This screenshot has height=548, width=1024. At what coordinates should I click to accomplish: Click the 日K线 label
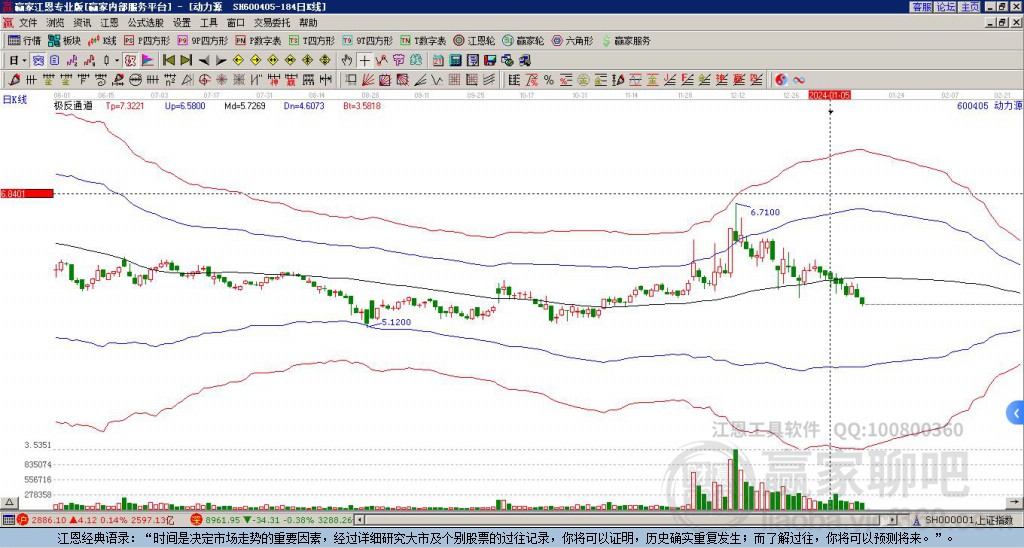coord(14,100)
